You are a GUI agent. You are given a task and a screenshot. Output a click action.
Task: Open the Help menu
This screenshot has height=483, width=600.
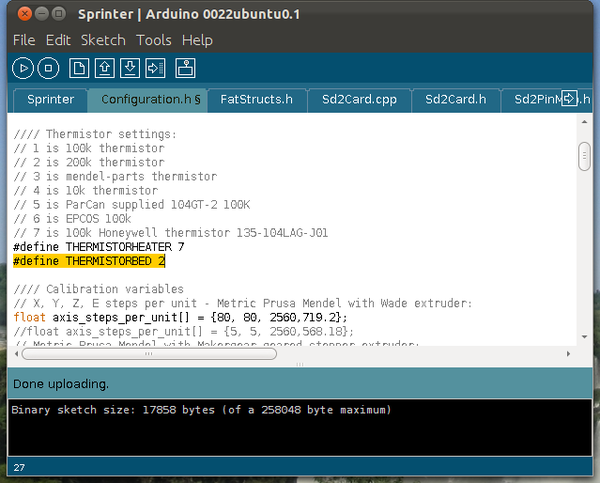click(x=197, y=40)
